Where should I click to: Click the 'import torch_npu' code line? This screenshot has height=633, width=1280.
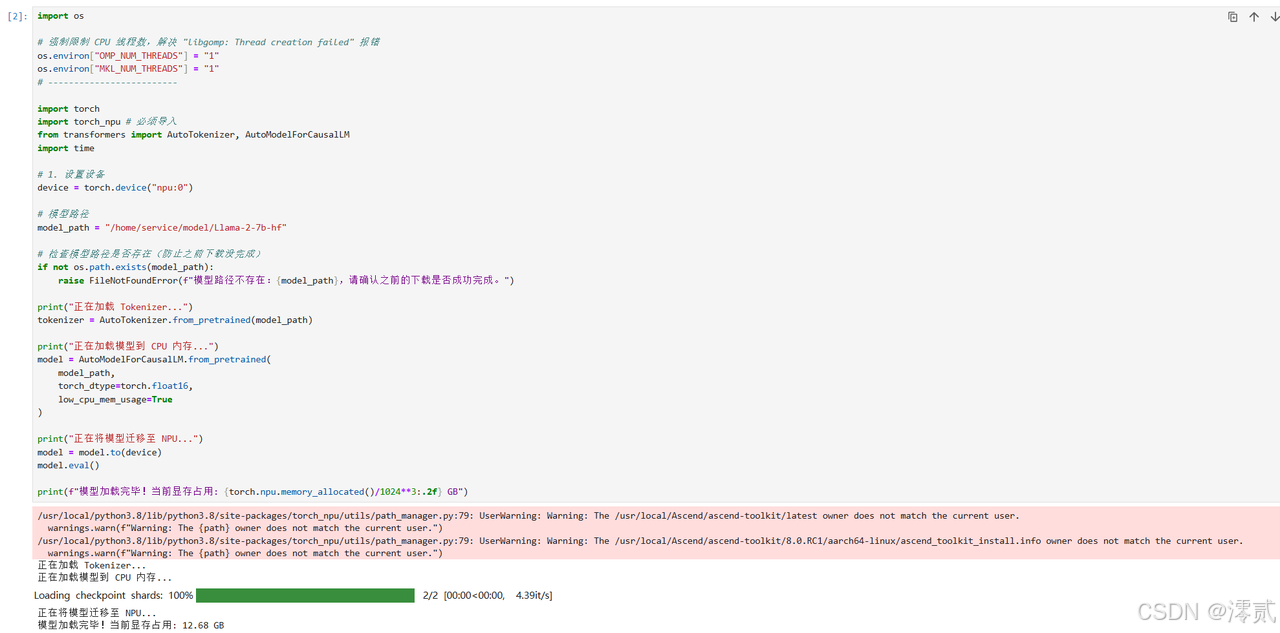(107, 122)
